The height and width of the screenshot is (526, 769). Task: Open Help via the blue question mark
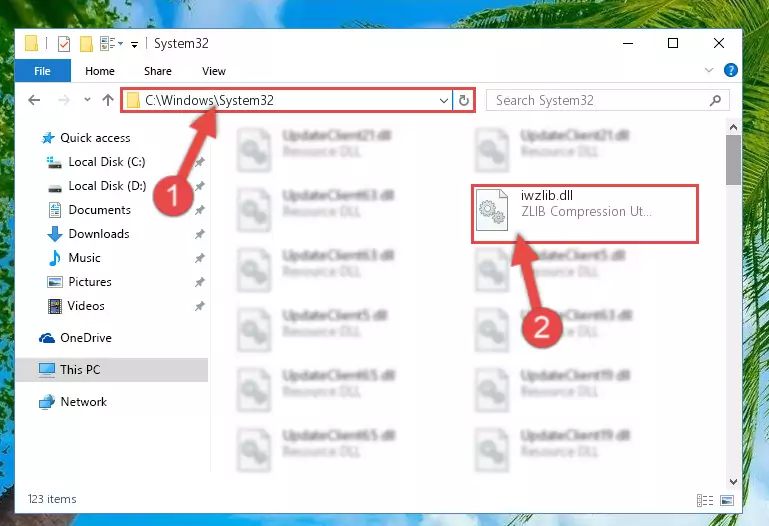pos(730,70)
